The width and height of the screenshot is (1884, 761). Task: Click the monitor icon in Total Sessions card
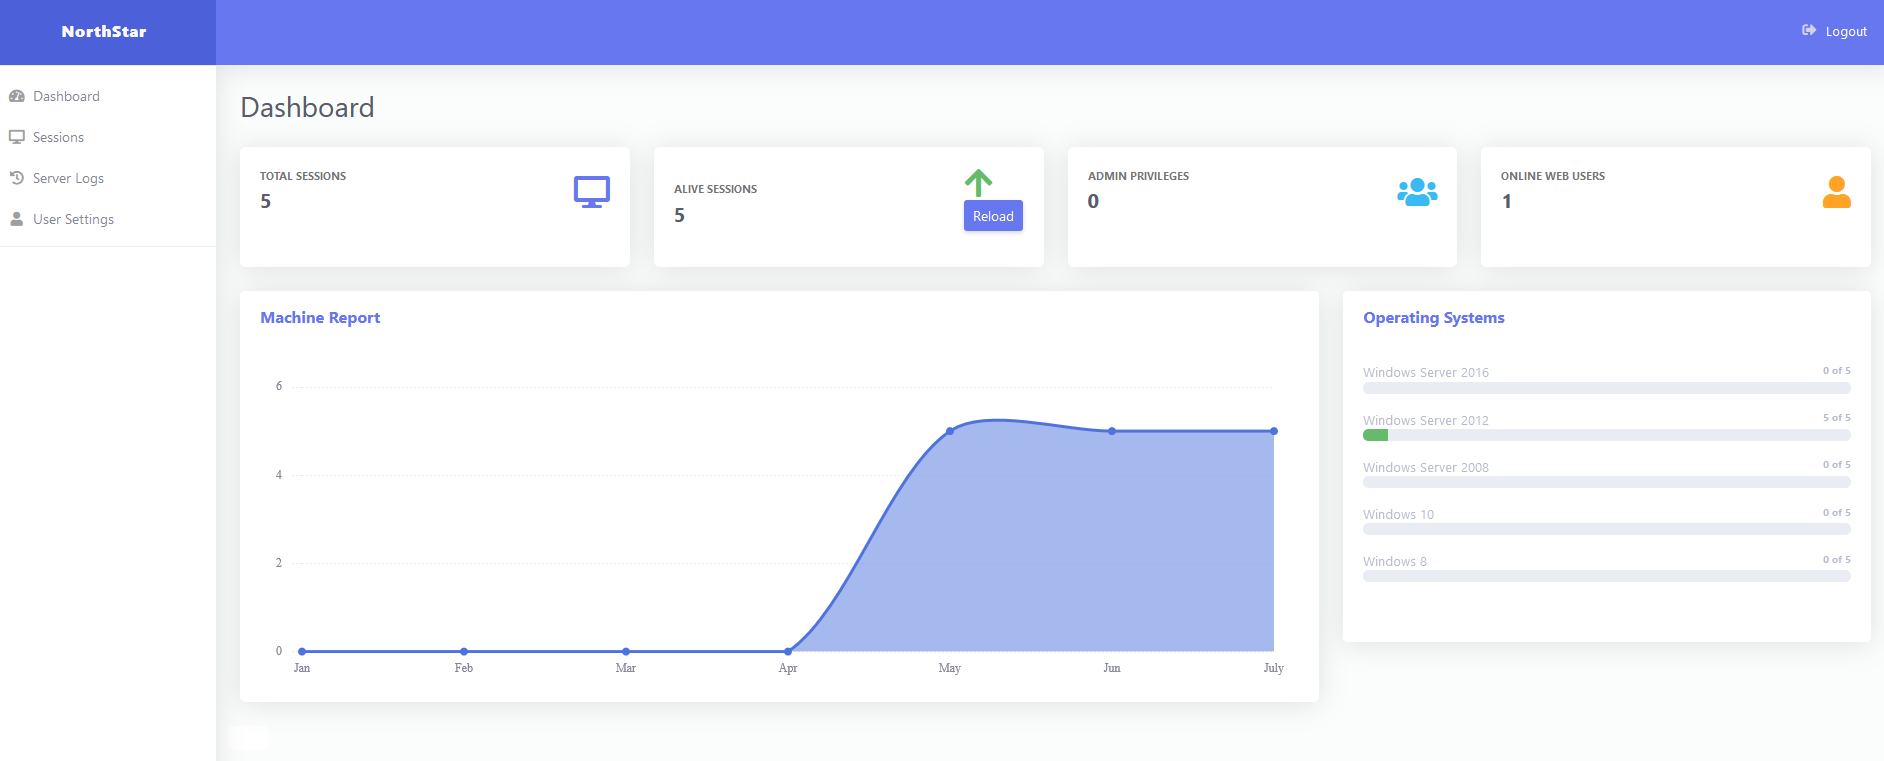592,192
